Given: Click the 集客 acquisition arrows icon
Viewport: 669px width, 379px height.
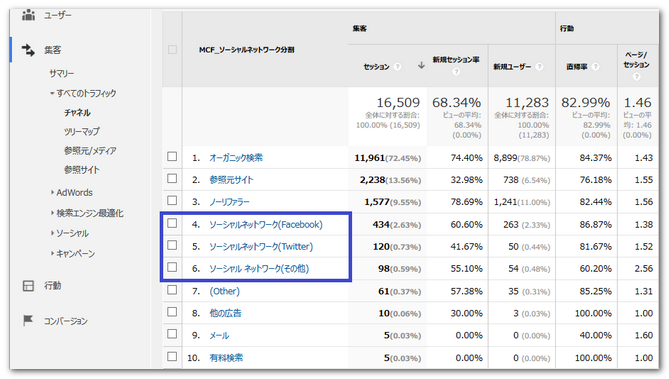Looking at the screenshot, I should click(x=29, y=50).
